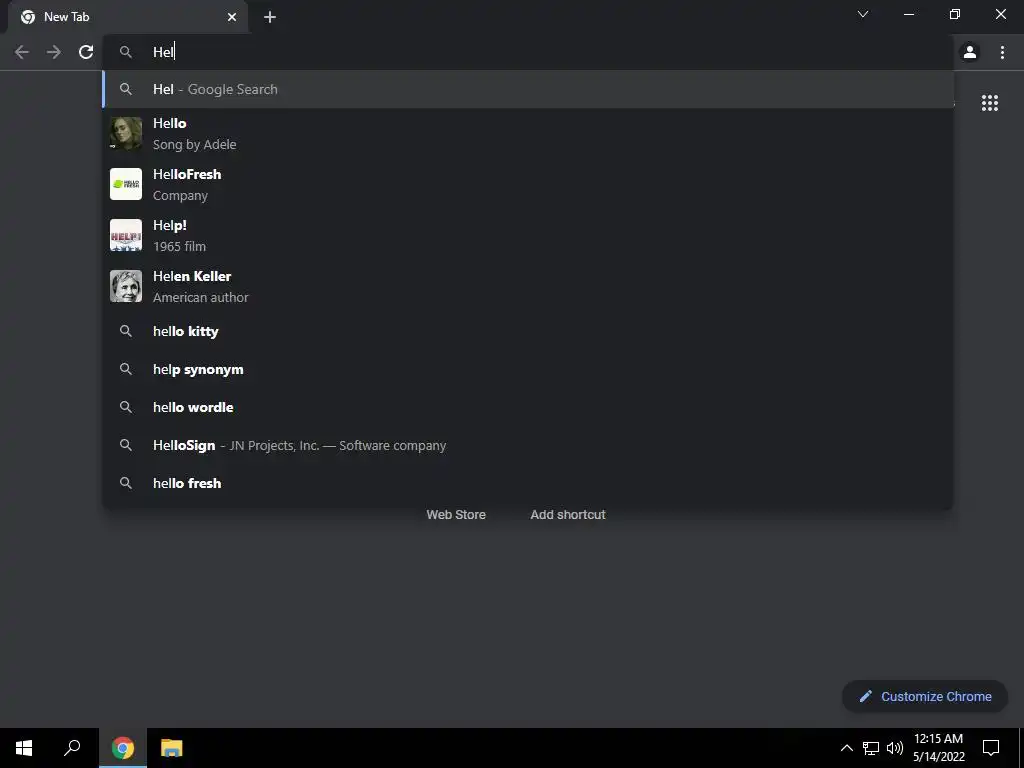Open File Explorer from the taskbar
Viewport: 1024px width, 768px height.
pyautogui.click(x=172, y=748)
